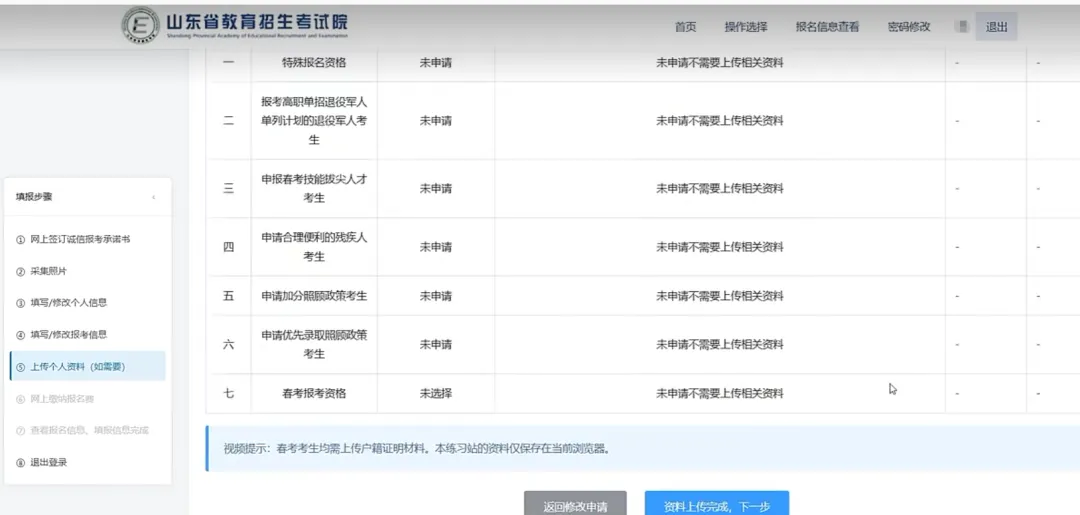Image resolution: width=1080 pixels, height=515 pixels.
Task: Select step 网上缴纳报名费
Action: 54,399
